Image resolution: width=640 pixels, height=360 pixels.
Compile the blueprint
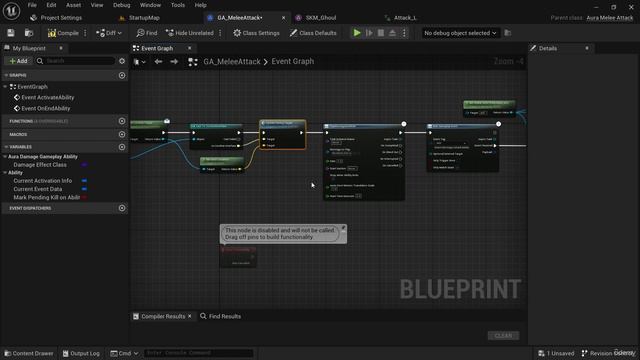click(63, 33)
